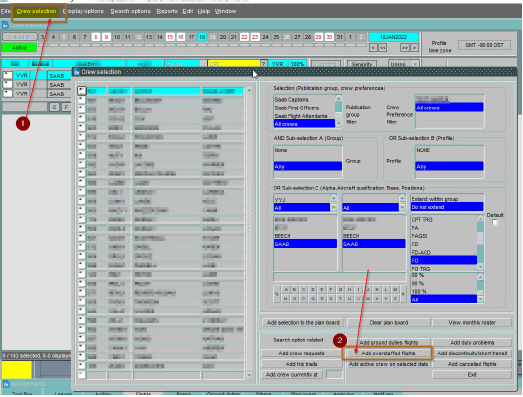Click Add duty problems button

(472, 343)
